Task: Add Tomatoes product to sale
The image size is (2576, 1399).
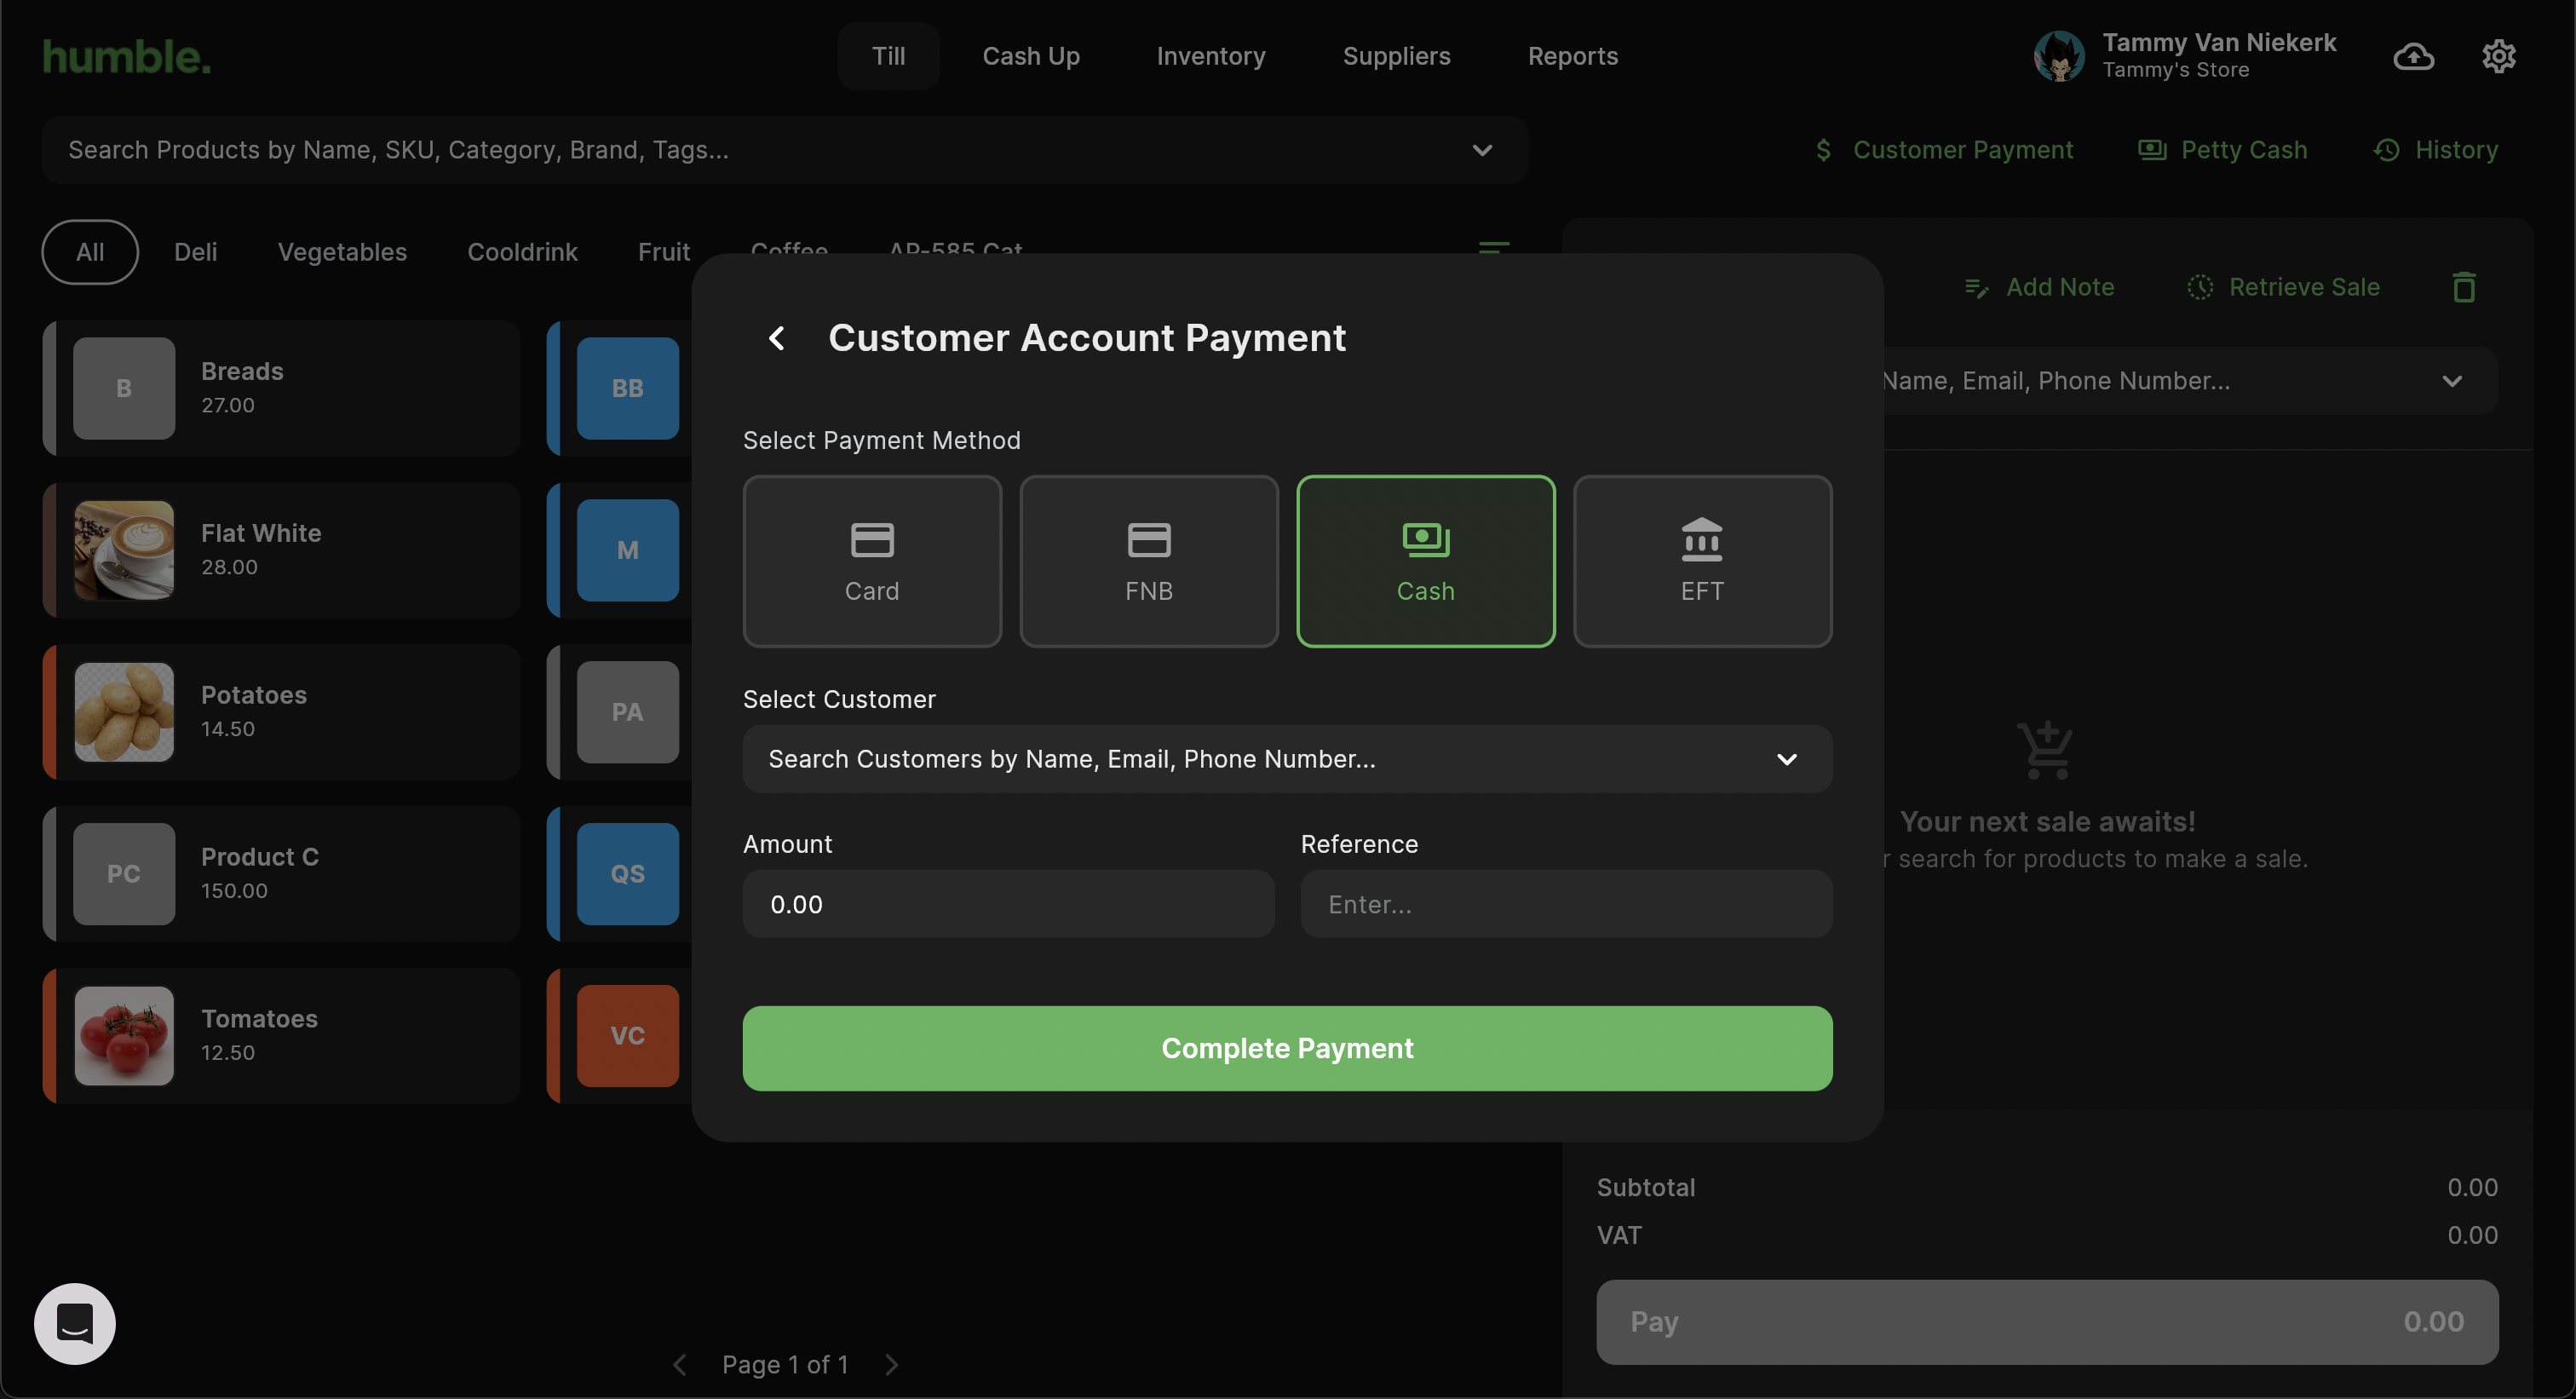Action: [282, 1036]
